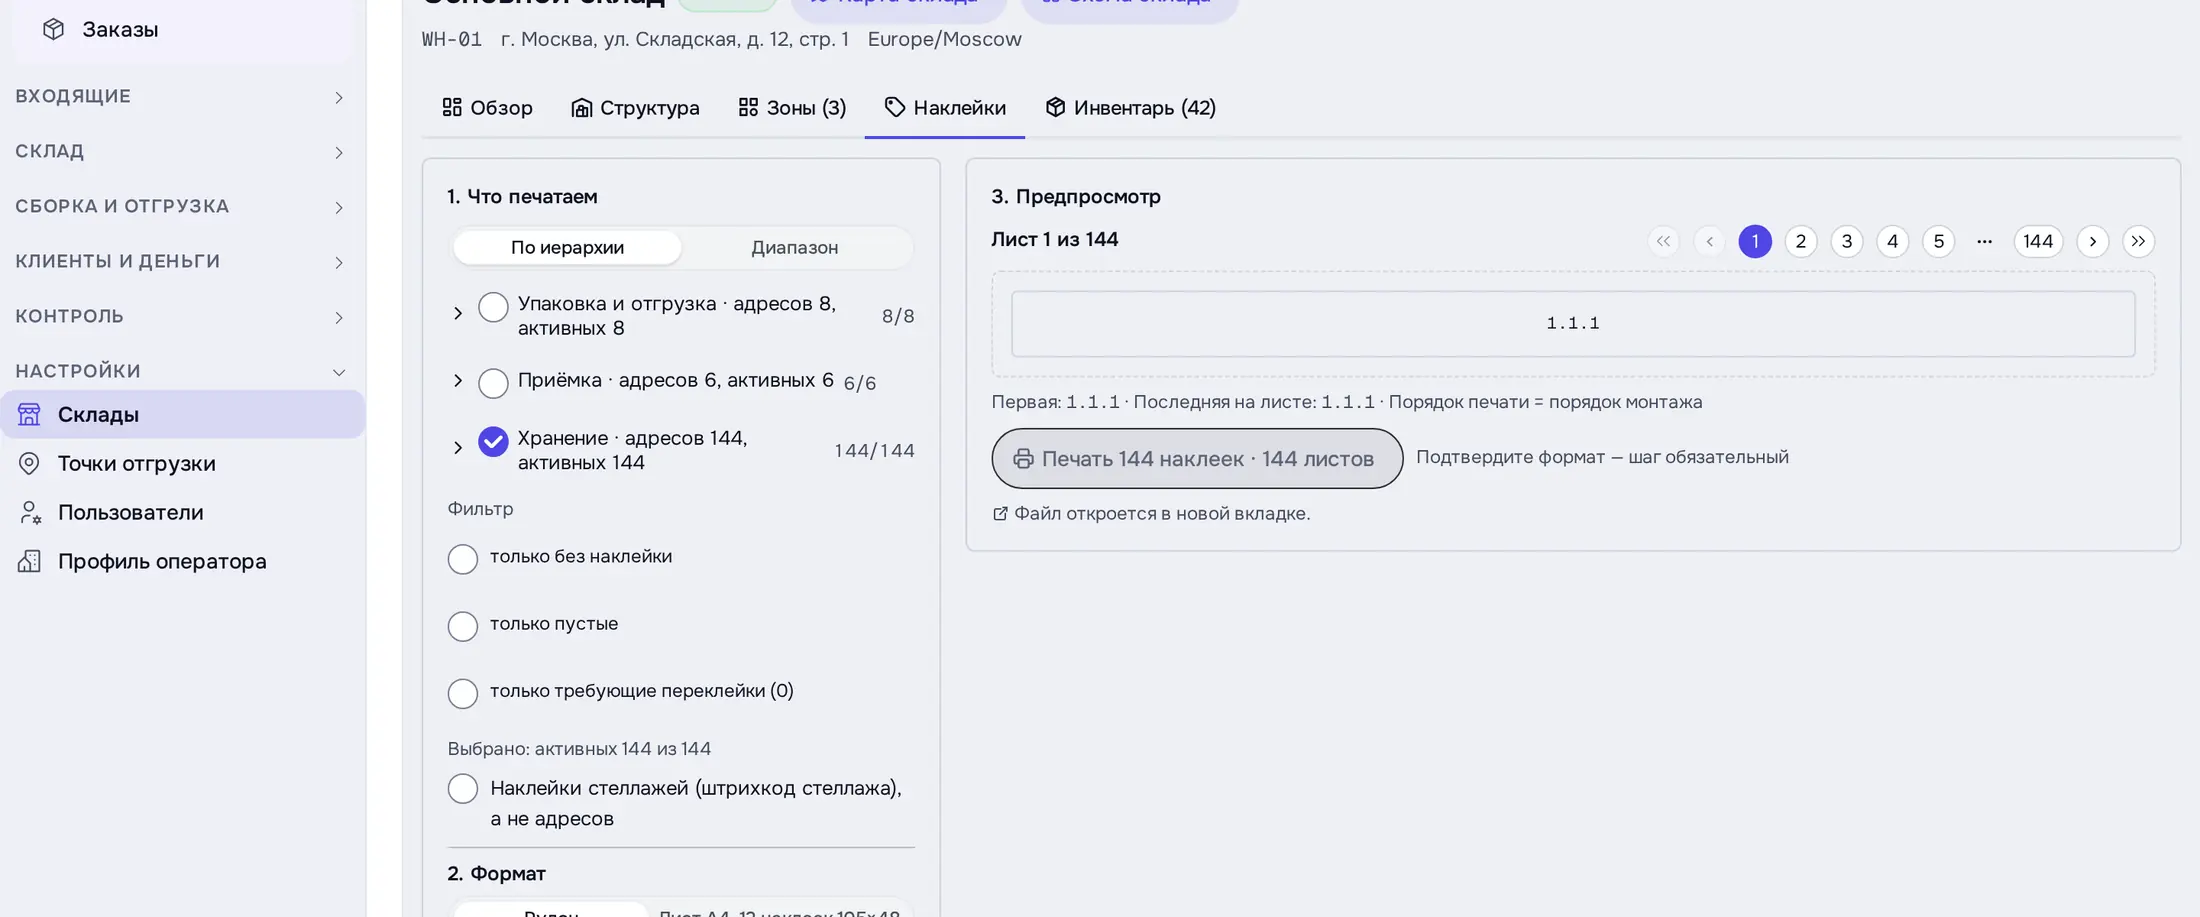Click the Обзор tab grid icon
The width and height of the screenshot is (2200, 917).
click(x=452, y=107)
